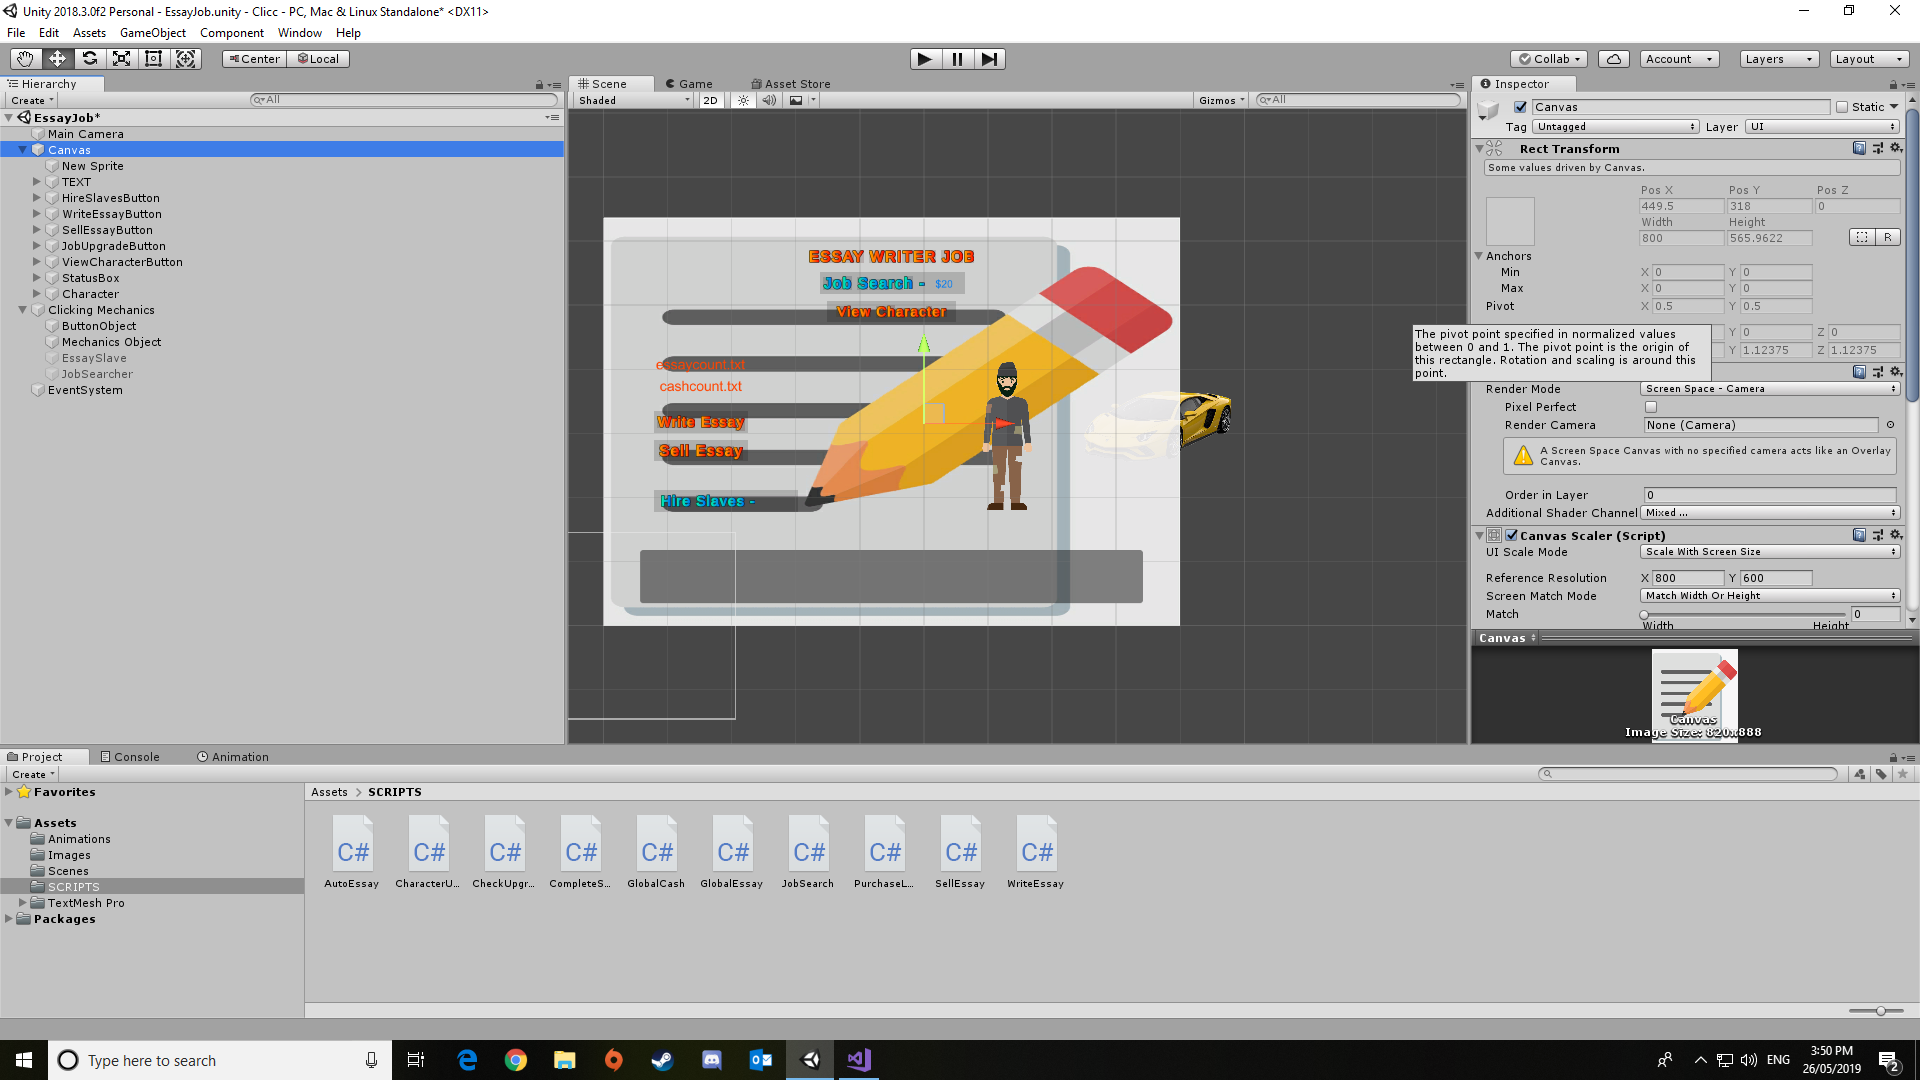Open Gizmos dropdown
This screenshot has width=1920, height=1080.
pos(1221,100)
